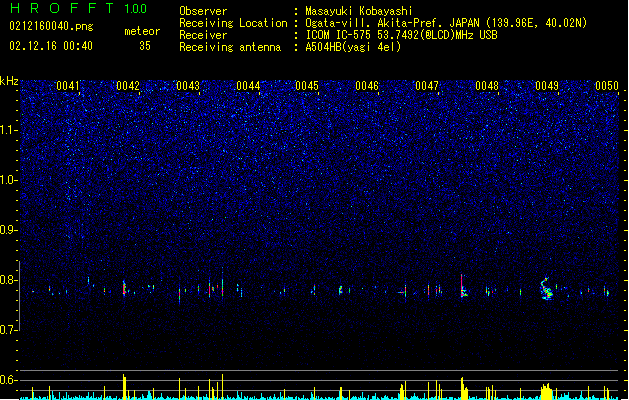Click the HROFFT 1.0.0 title text
Image resolution: width=629 pixels, height=400 pixels.
78,8
